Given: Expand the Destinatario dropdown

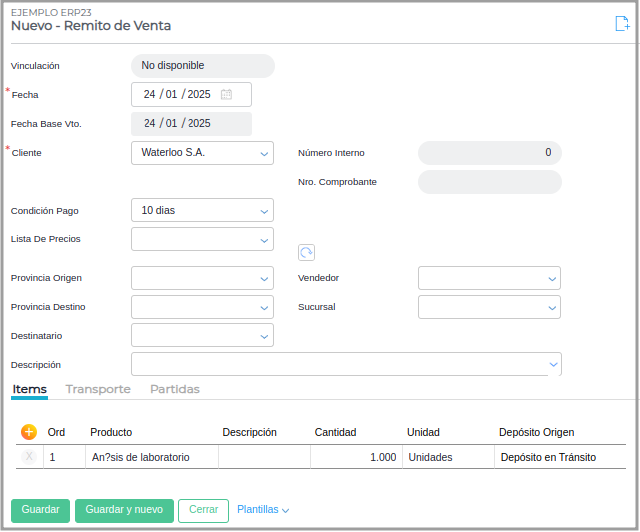Looking at the screenshot, I should (264, 336).
